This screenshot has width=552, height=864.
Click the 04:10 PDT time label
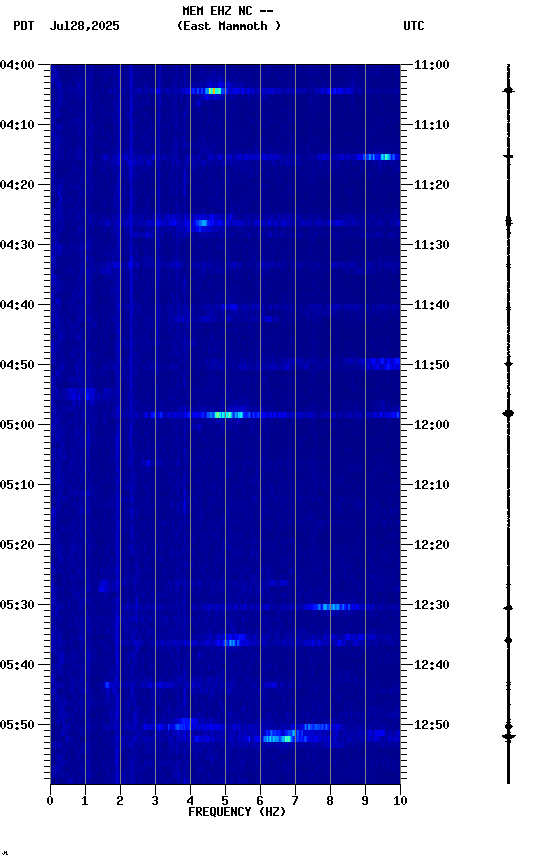[x=17, y=125]
